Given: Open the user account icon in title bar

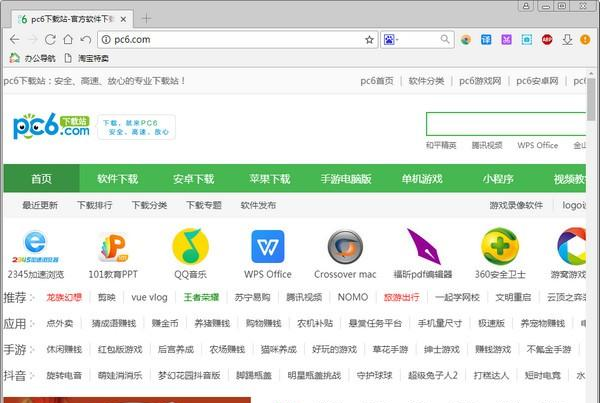Looking at the screenshot, I should [x=526, y=5].
